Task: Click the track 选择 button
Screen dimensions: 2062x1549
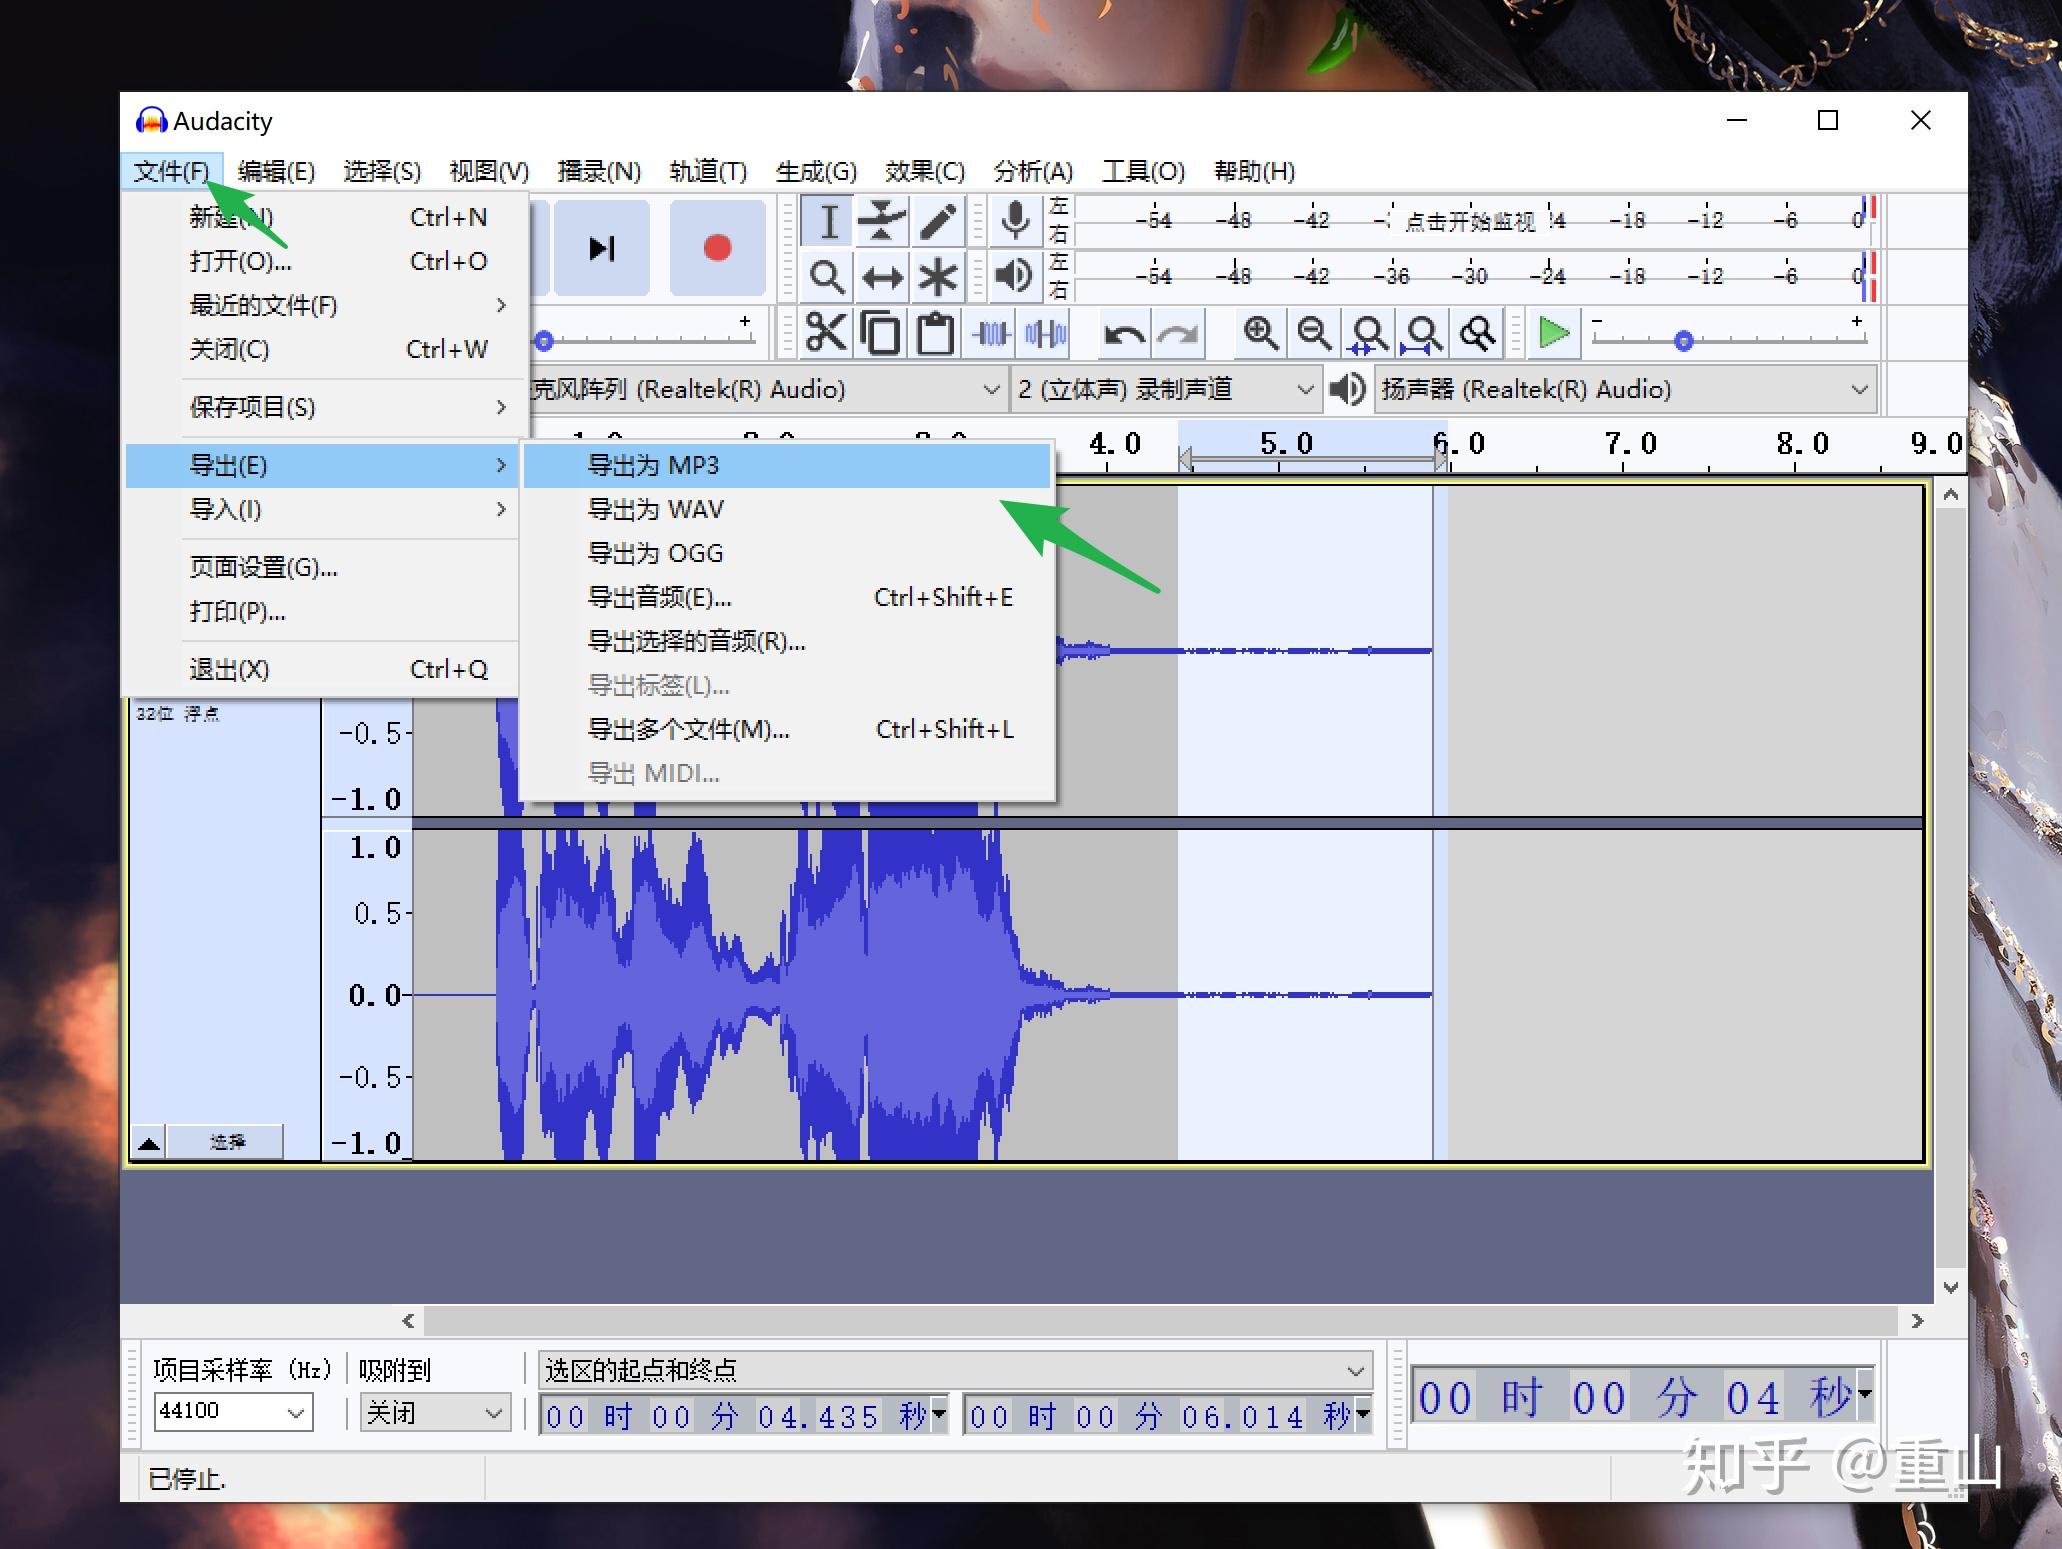Action: (x=226, y=1142)
